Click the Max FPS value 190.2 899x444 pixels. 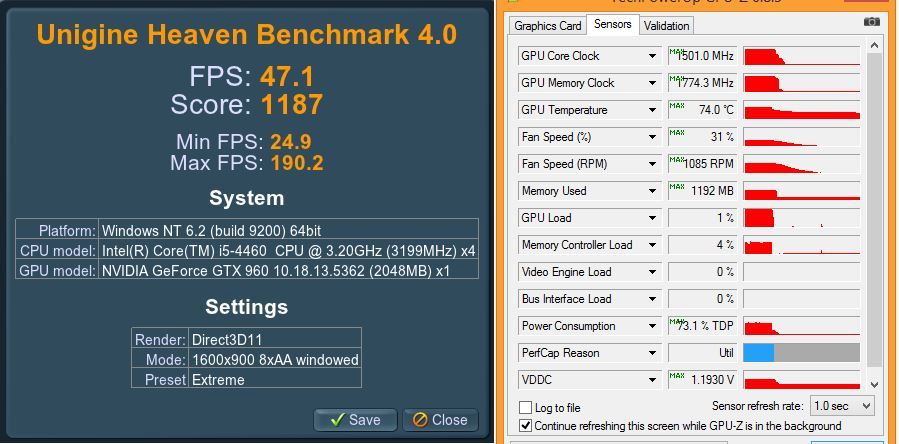[297, 163]
